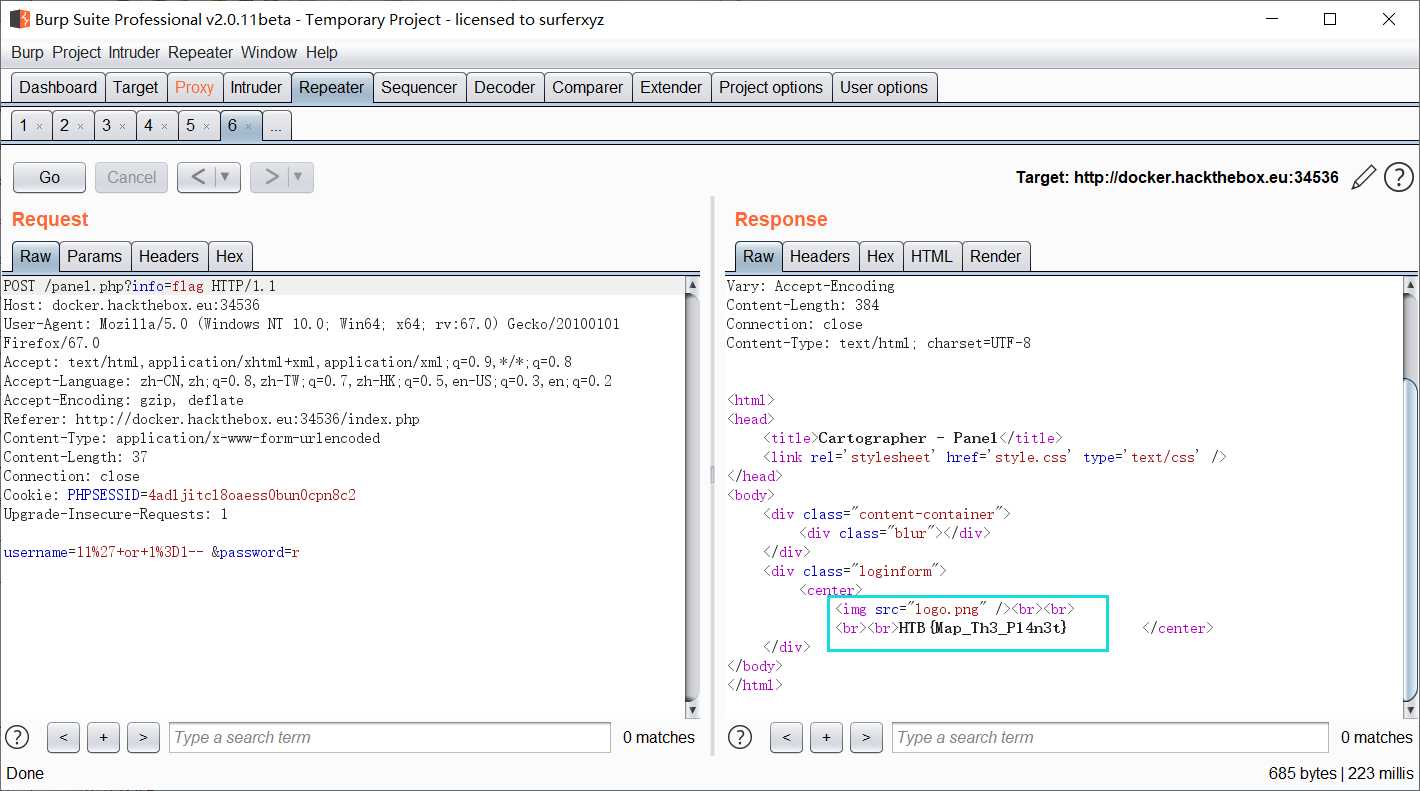Viewport: 1420px width, 791px height.
Task: Show response Render view
Action: 995,256
